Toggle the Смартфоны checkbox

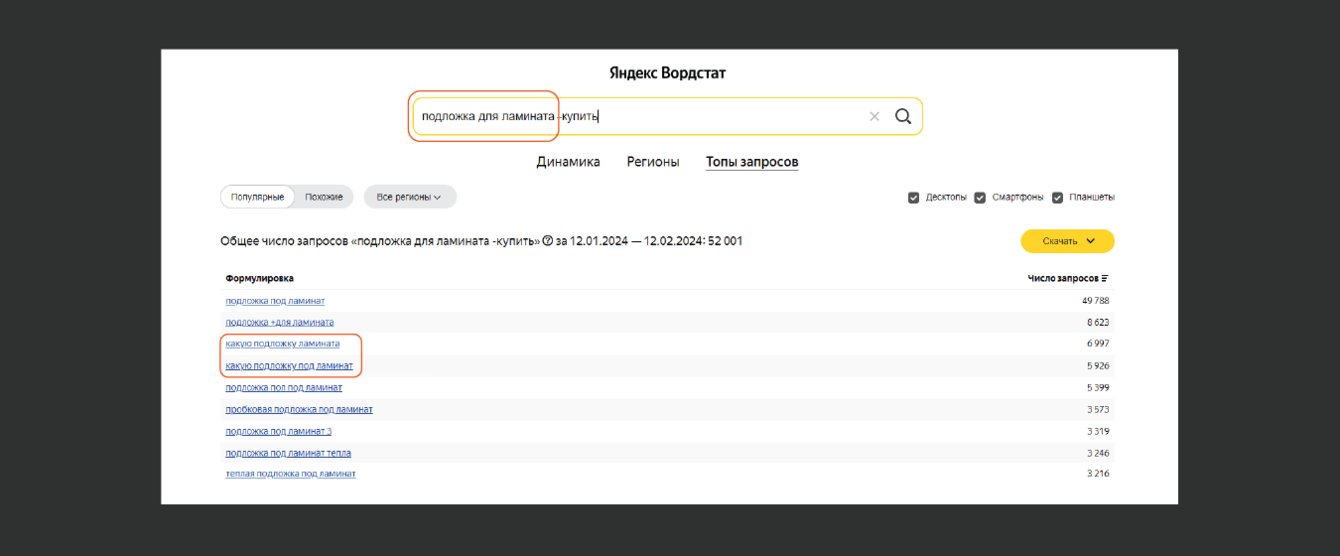[980, 197]
